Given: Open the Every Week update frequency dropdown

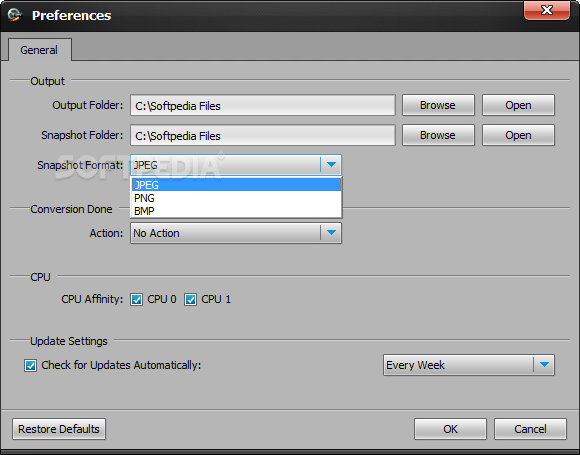Looking at the screenshot, I should point(469,365).
